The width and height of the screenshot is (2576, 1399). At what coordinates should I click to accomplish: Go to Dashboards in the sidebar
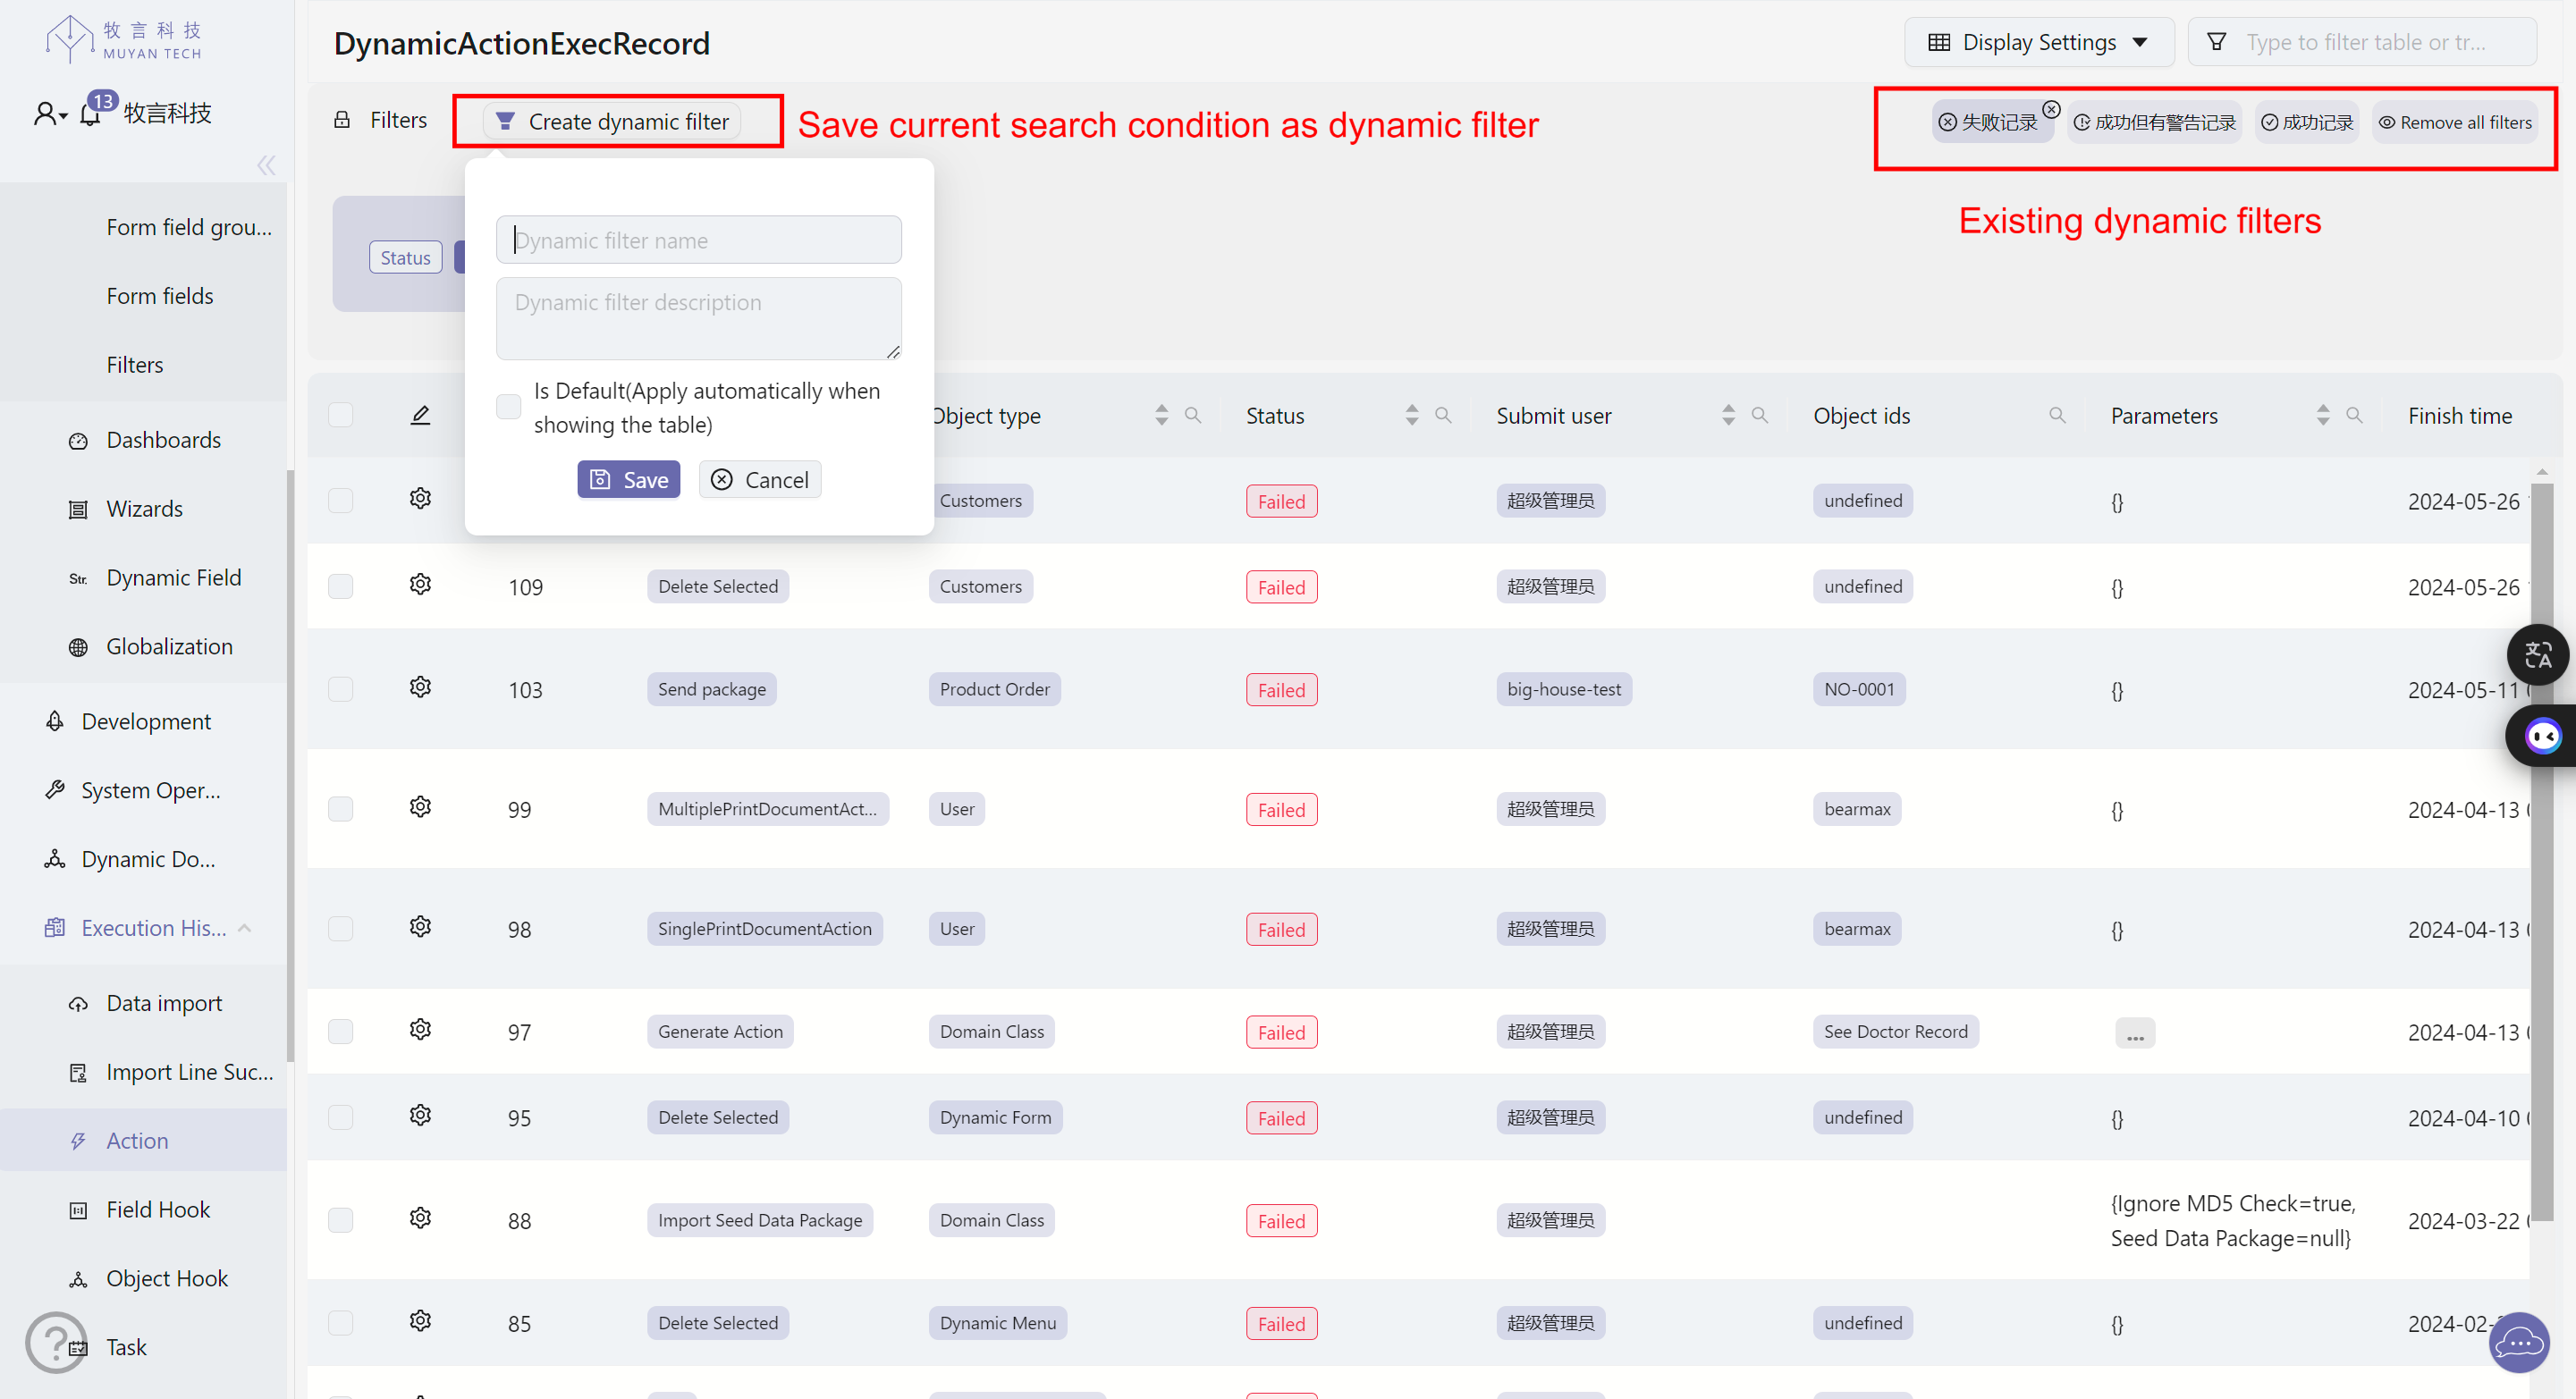click(x=163, y=440)
